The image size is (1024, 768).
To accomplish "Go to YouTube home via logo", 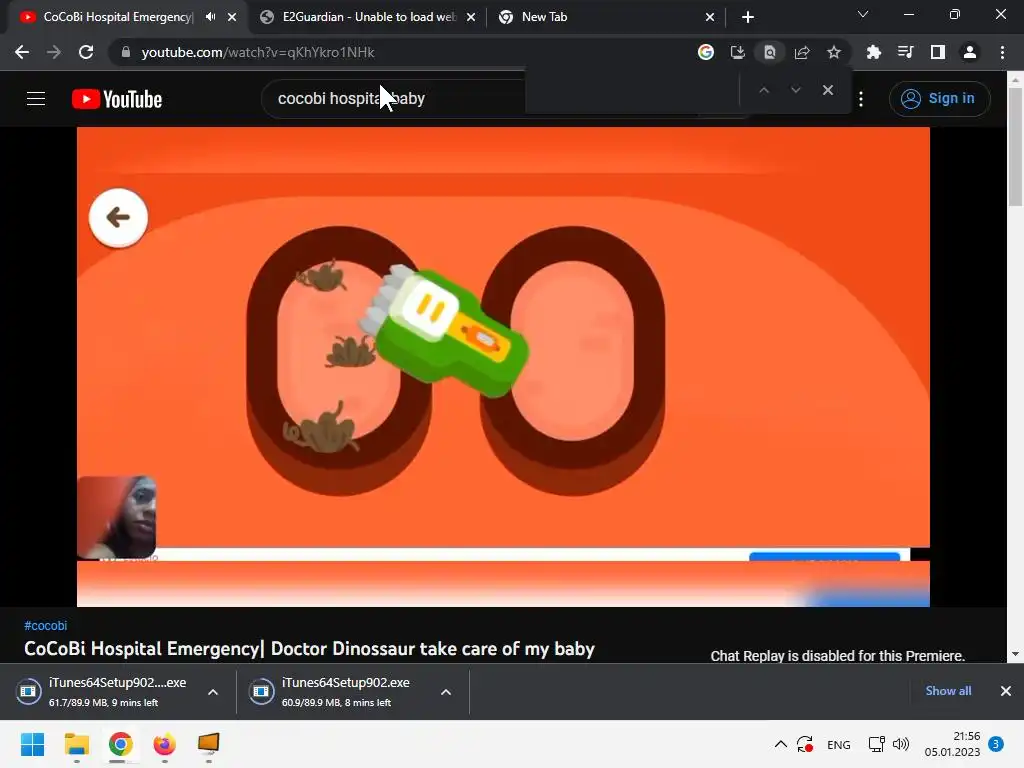I will point(117,99).
